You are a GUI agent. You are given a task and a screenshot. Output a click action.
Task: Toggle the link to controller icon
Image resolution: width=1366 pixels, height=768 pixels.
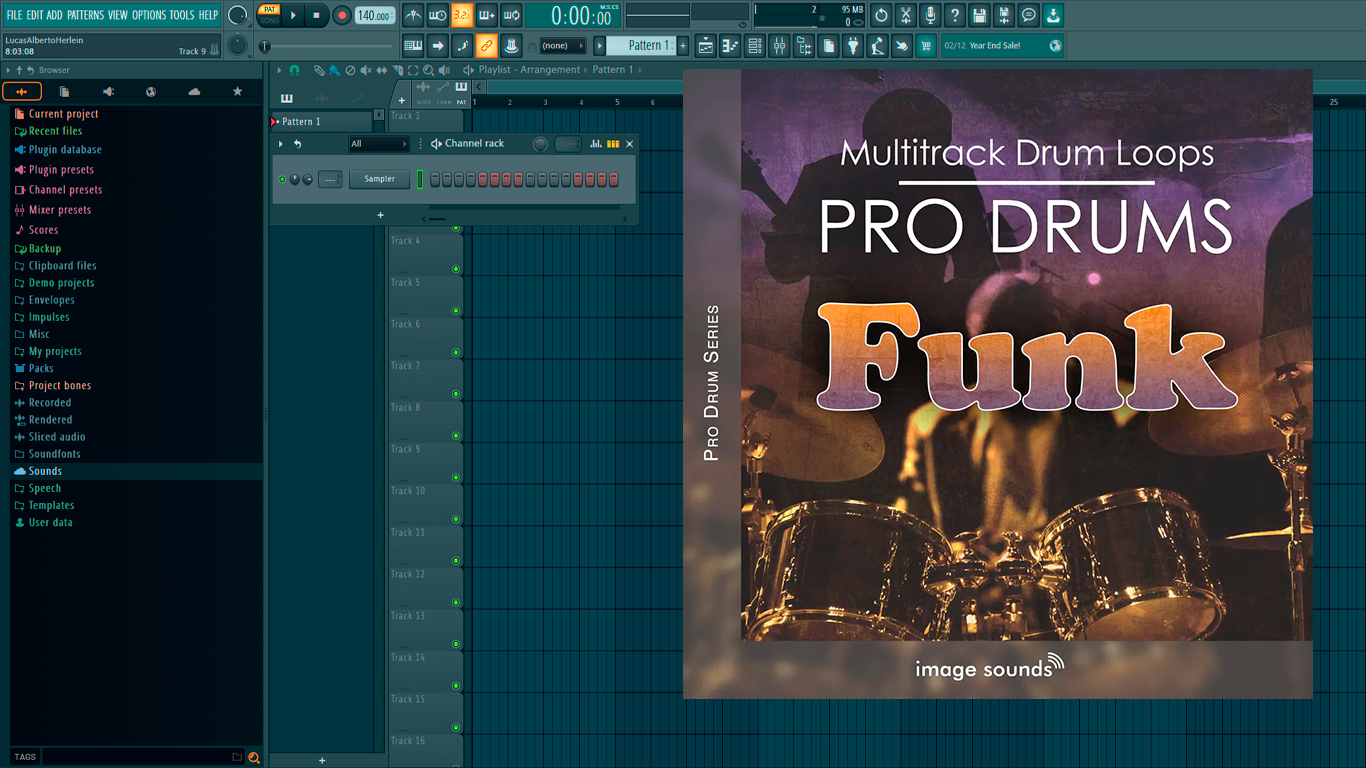[486, 45]
